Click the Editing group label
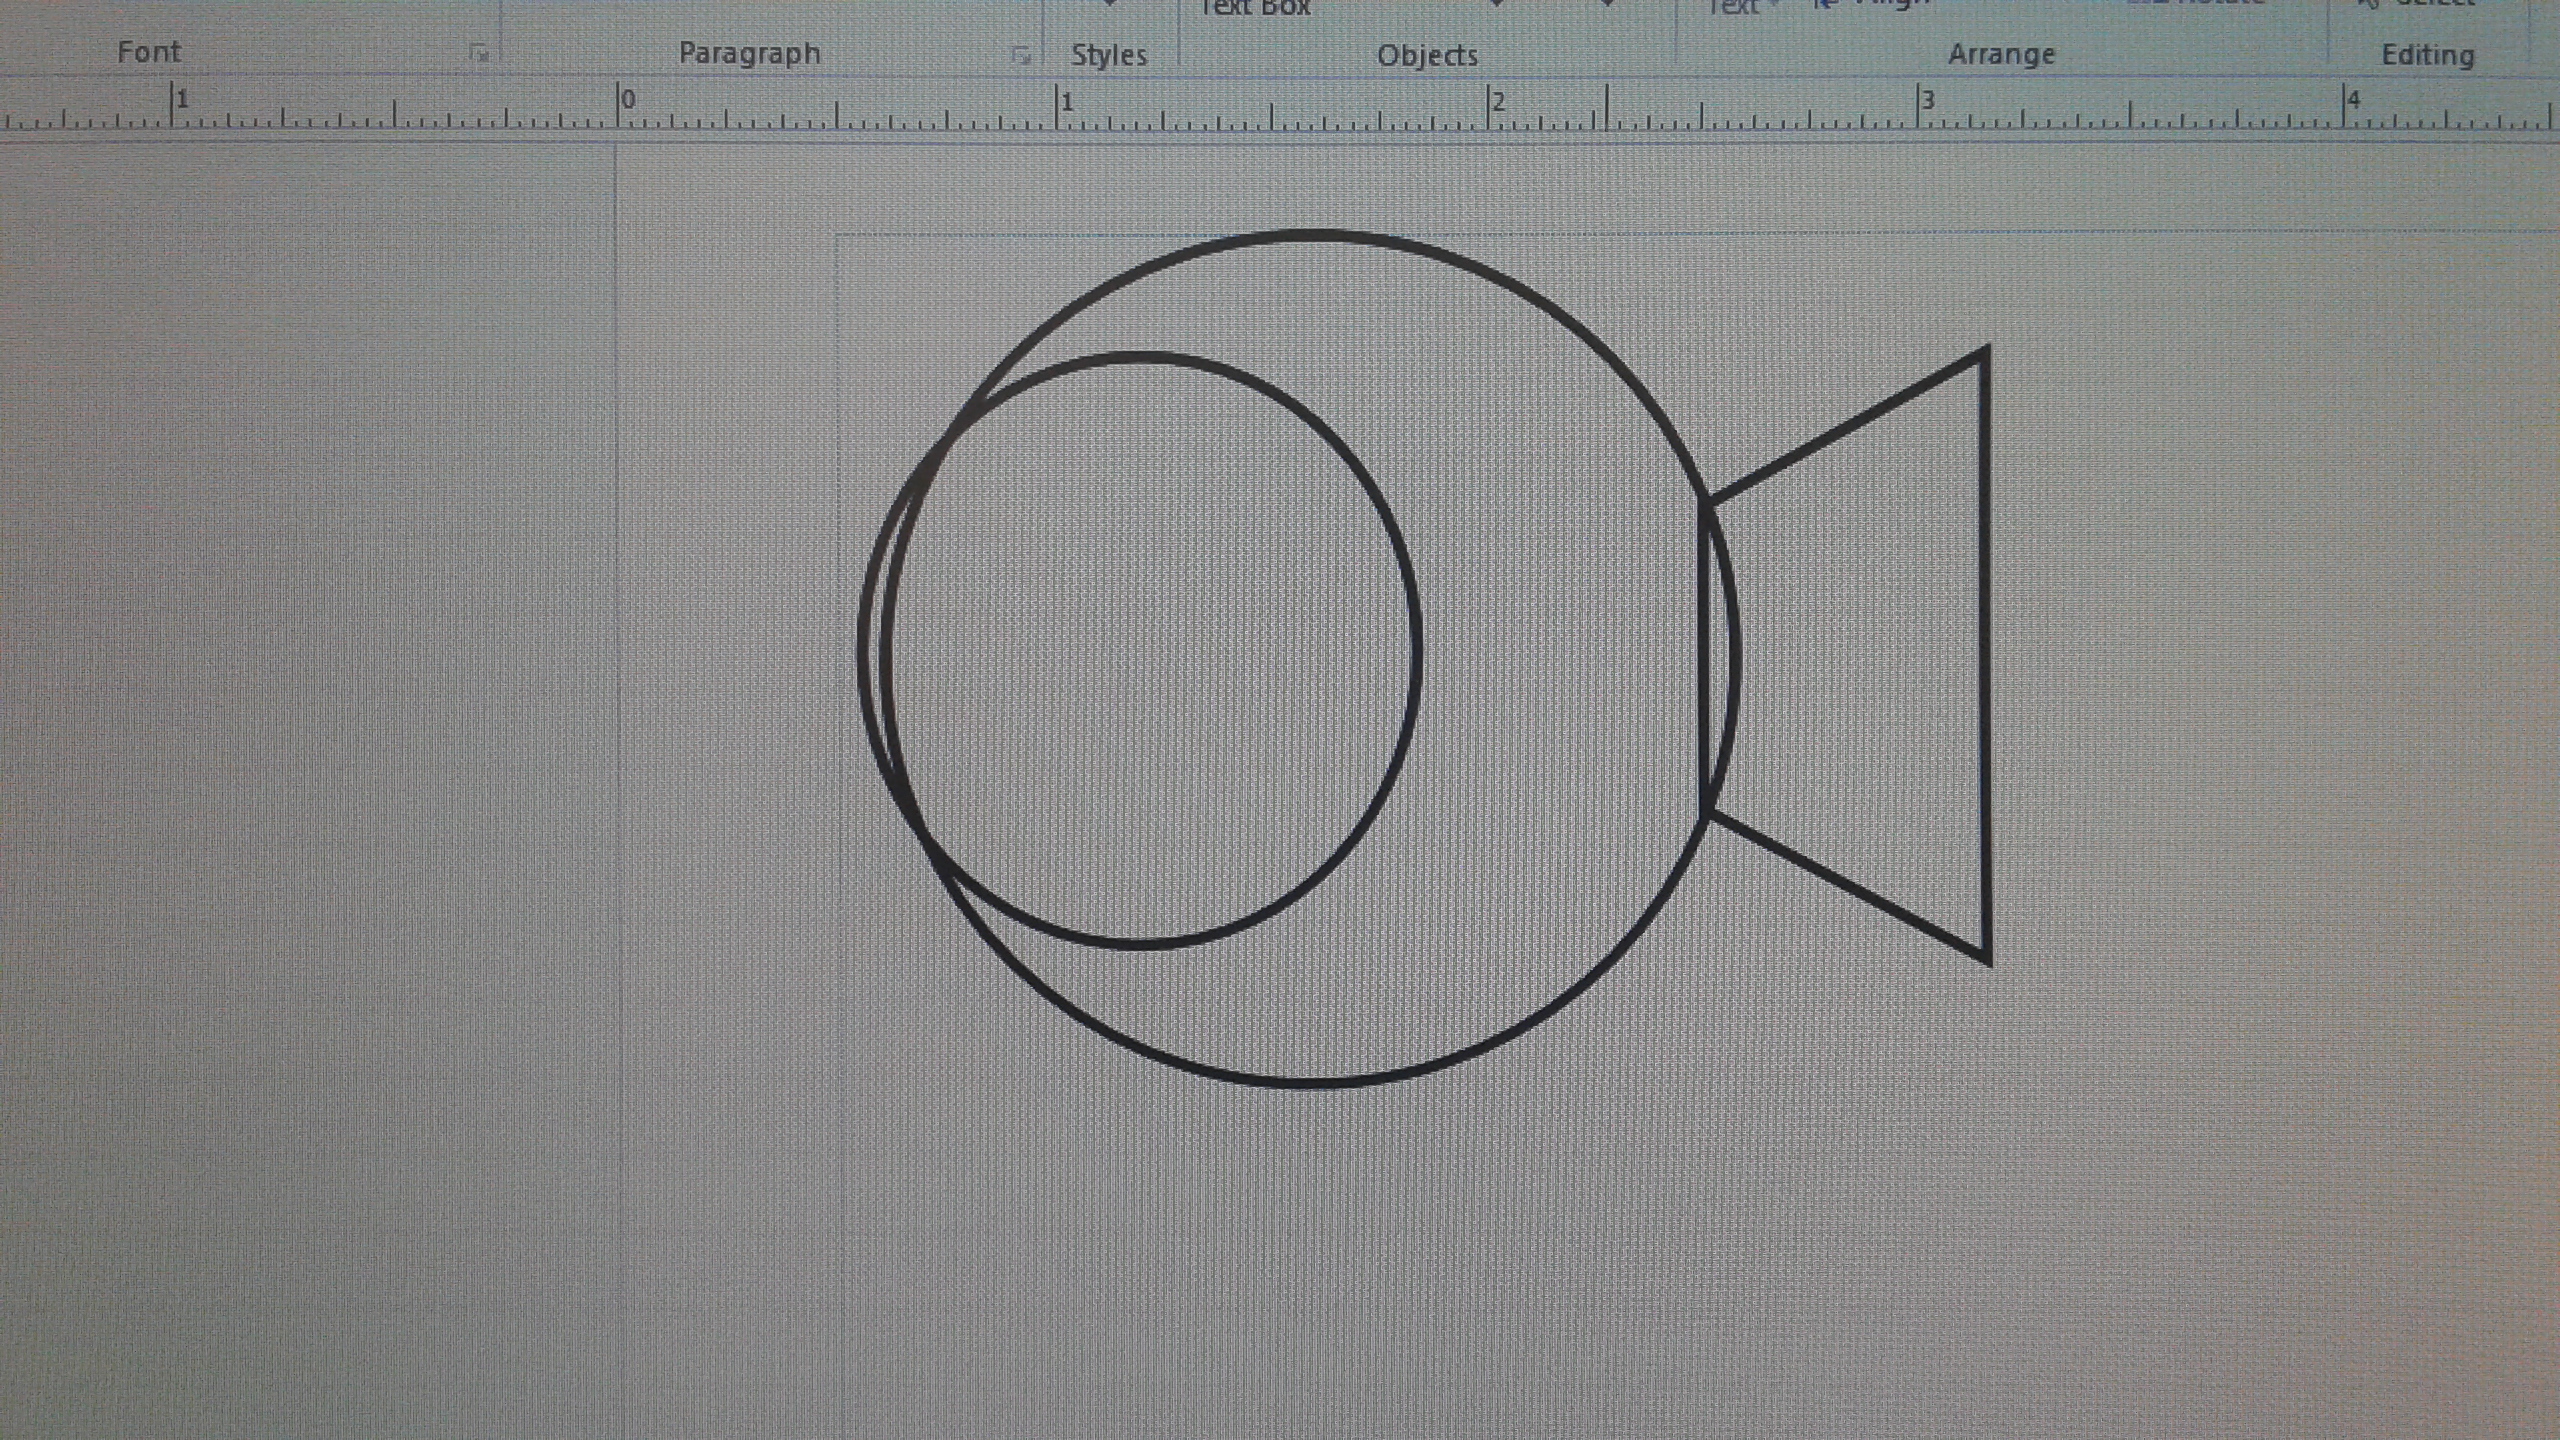This screenshot has width=2560, height=1440. click(2428, 56)
